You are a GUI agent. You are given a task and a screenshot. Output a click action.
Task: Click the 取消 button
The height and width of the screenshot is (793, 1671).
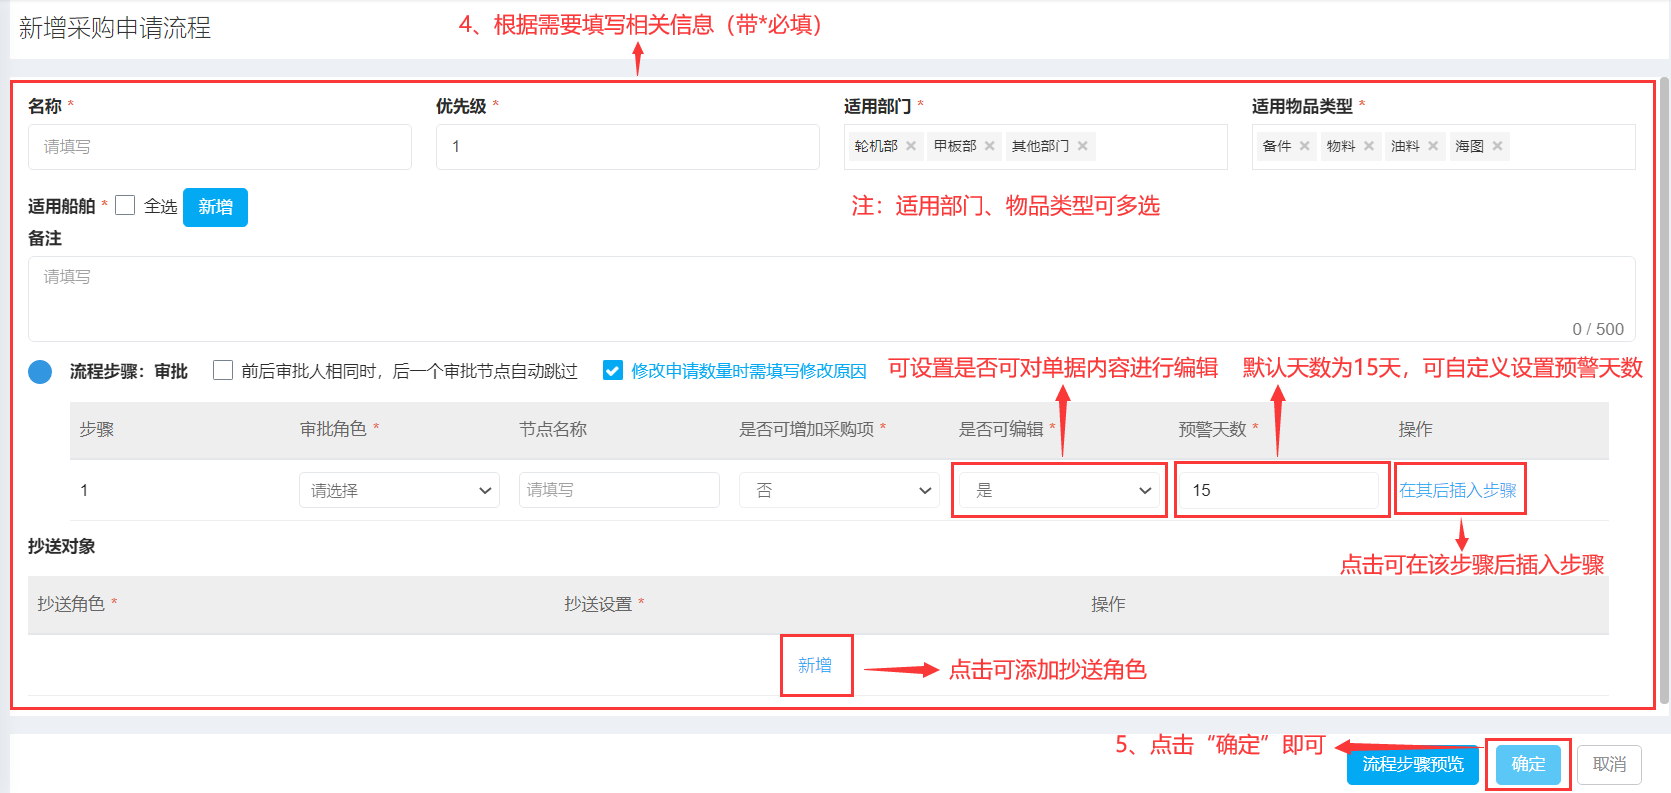click(x=1610, y=764)
